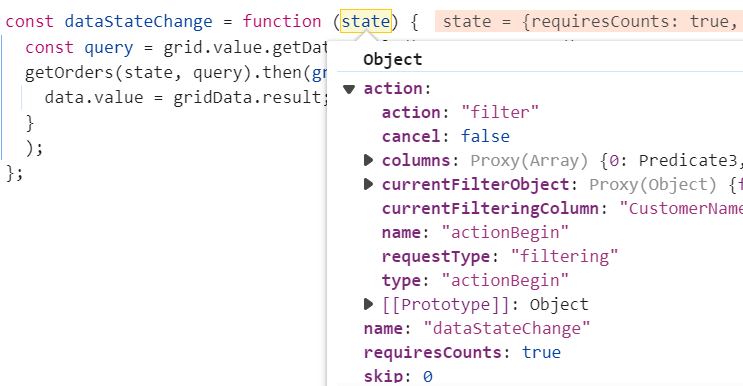743x386 pixels.
Task: Click the requiresCounts true property
Action: [462, 352]
